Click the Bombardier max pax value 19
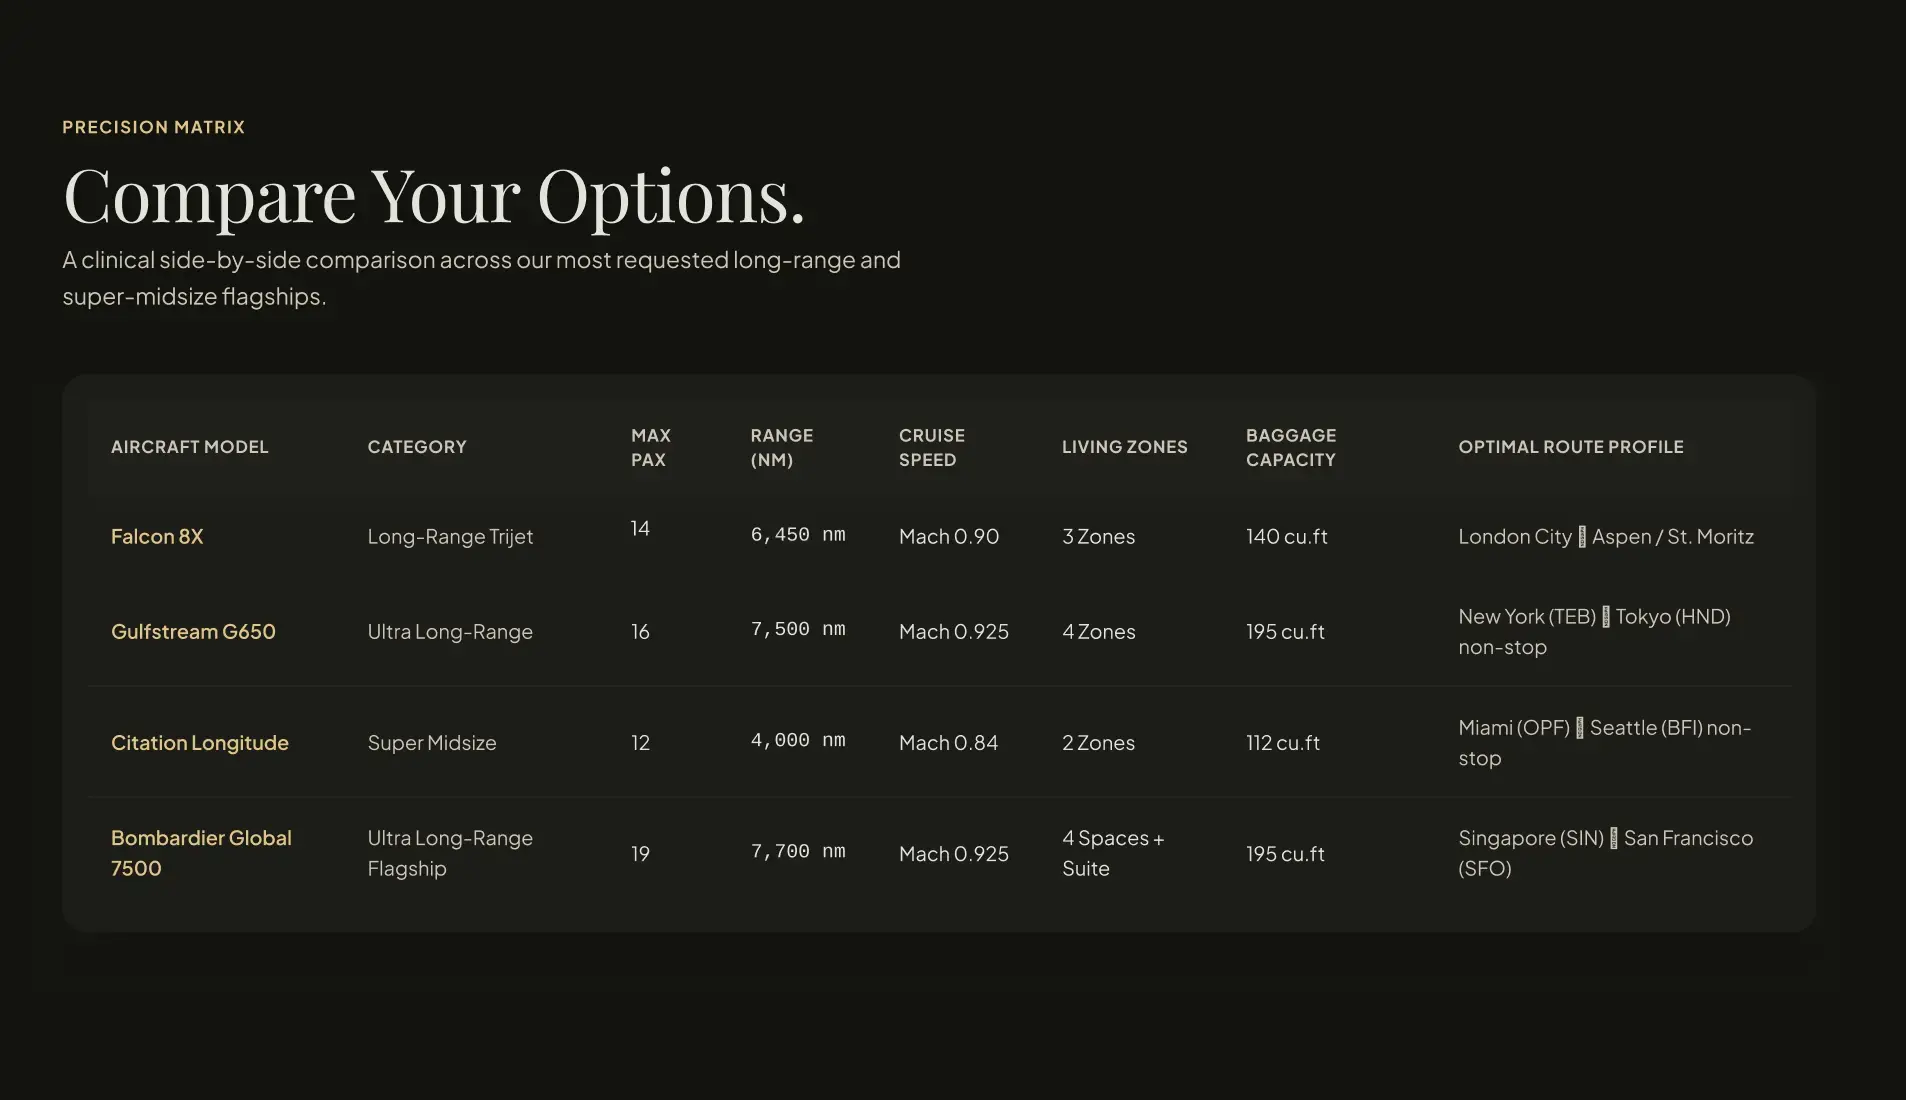 [640, 854]
